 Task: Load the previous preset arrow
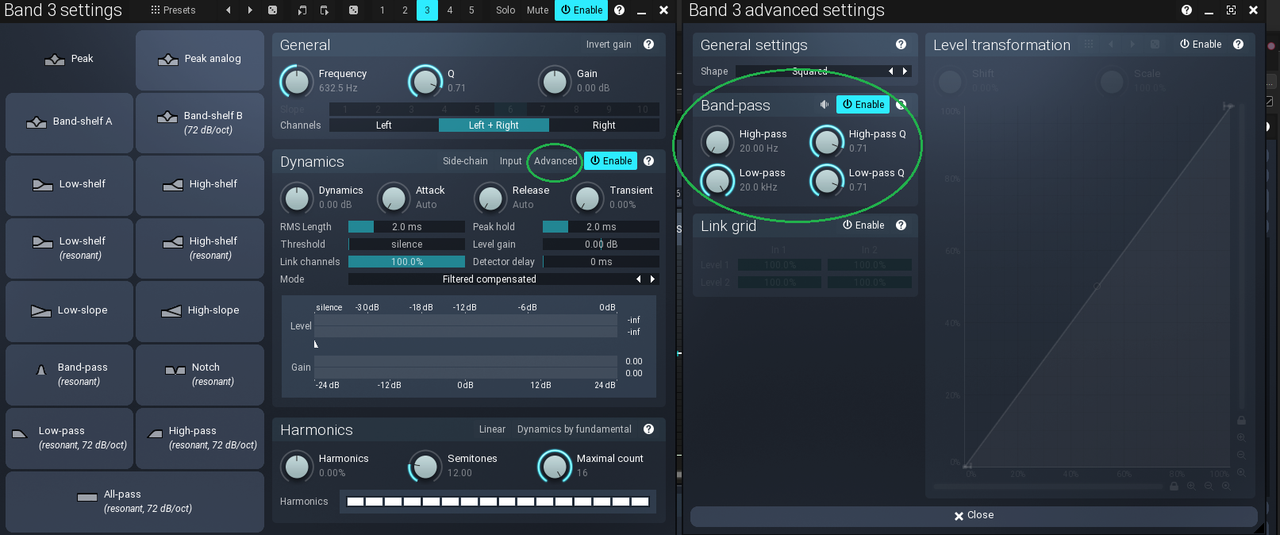coord(227,10)
